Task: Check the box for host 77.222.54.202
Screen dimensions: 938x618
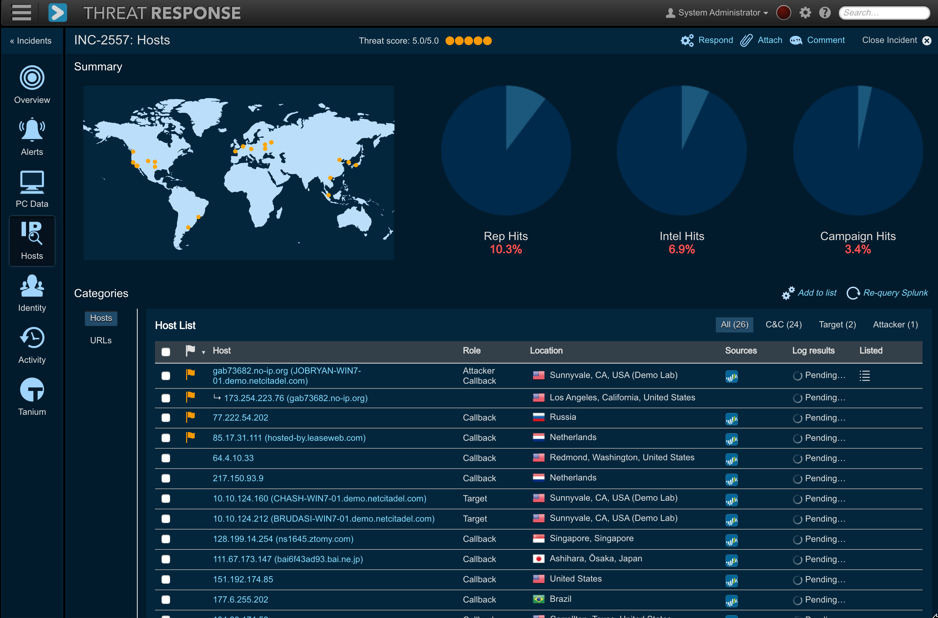Action: (x=166, y=418)
